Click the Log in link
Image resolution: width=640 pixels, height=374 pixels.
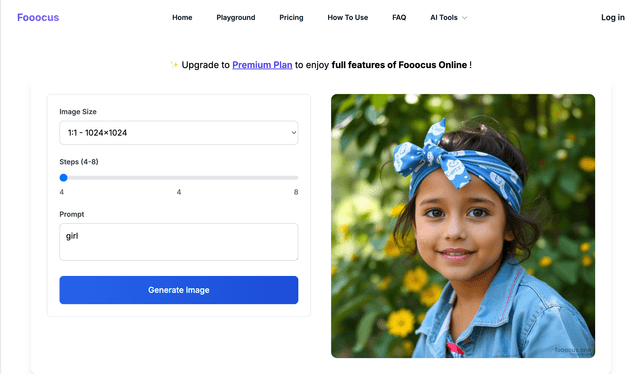pos(613,18)
